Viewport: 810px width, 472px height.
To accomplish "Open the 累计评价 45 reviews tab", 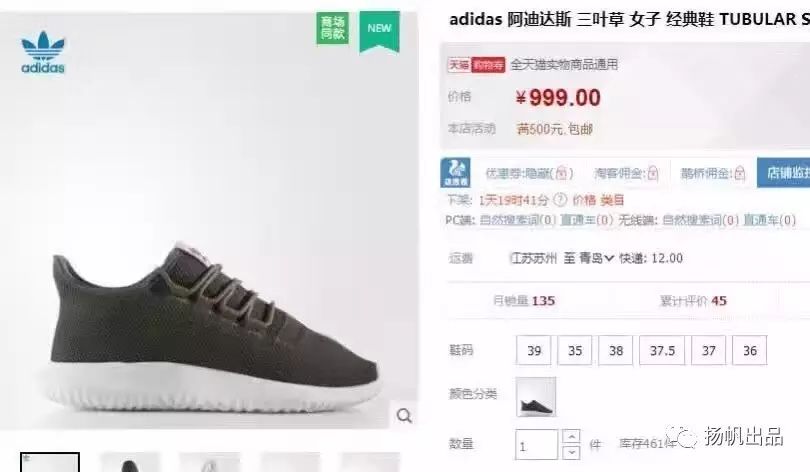I will [693, 301].
